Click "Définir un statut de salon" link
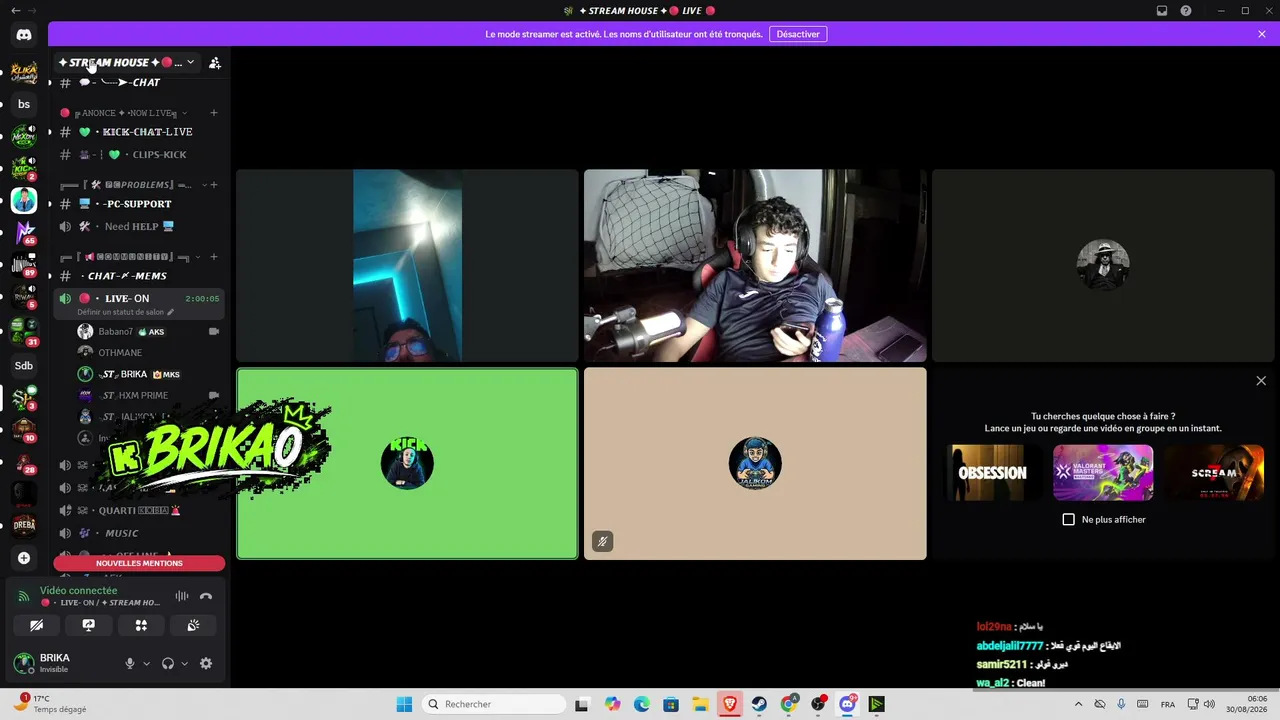The height and width of the screenshot is (720, 1280). coord(126,312)
